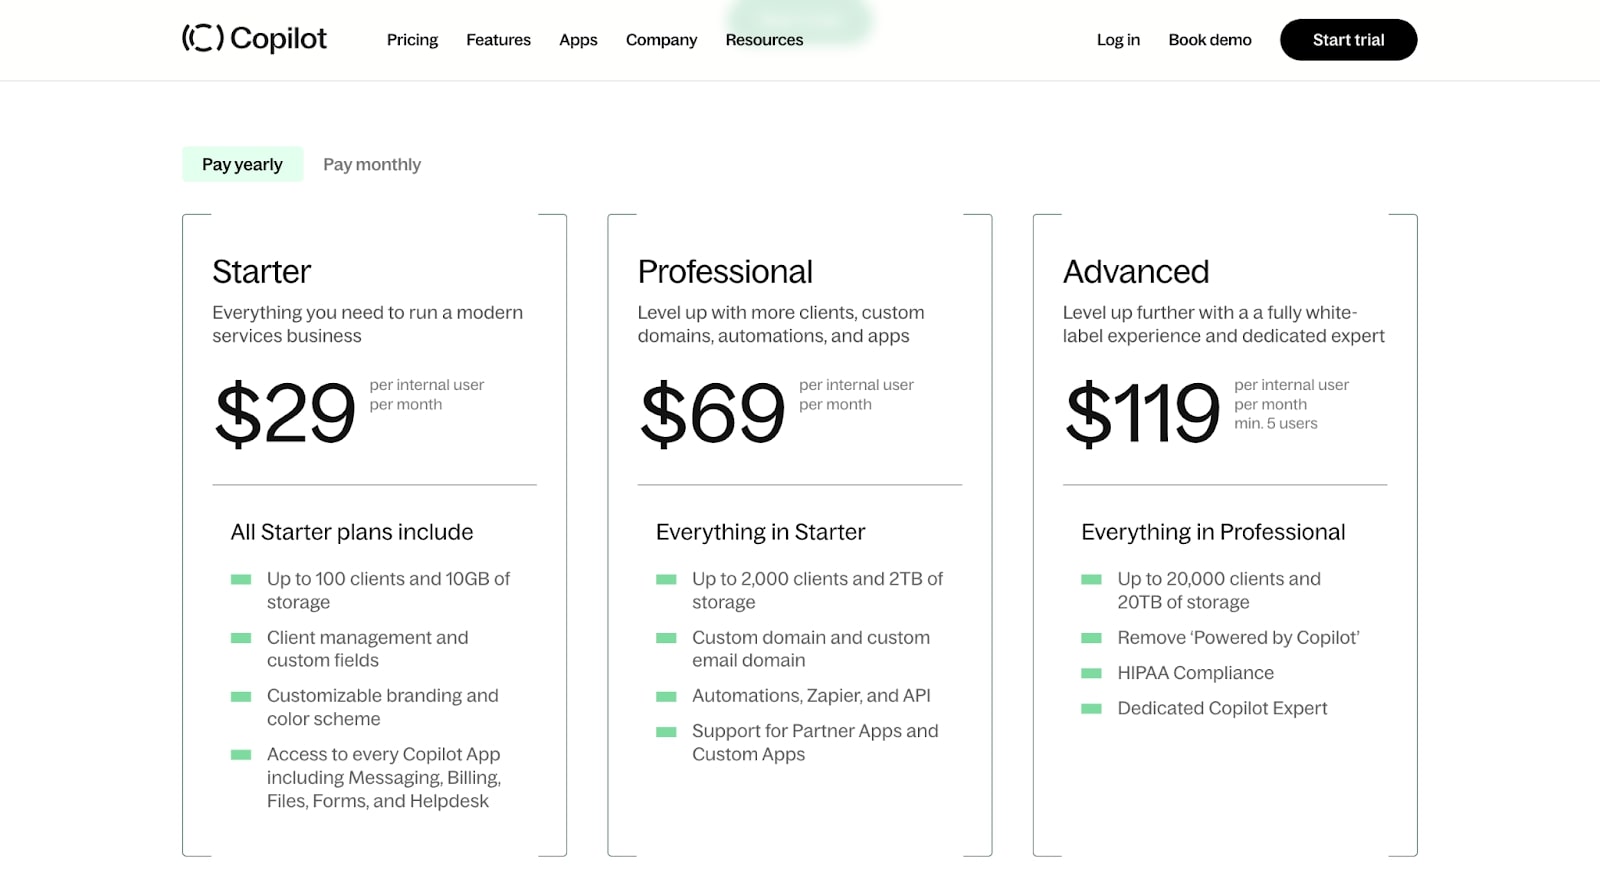
Task: Click green bullet beside 'Up to 20,000 clients'
Action: [1091, 579]
